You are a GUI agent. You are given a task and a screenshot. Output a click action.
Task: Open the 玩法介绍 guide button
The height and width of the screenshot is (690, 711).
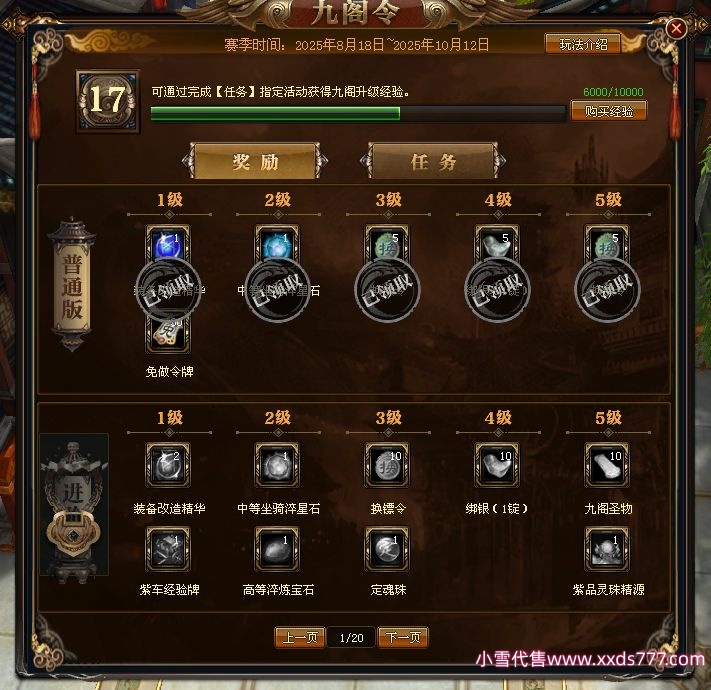coord(583,44)
